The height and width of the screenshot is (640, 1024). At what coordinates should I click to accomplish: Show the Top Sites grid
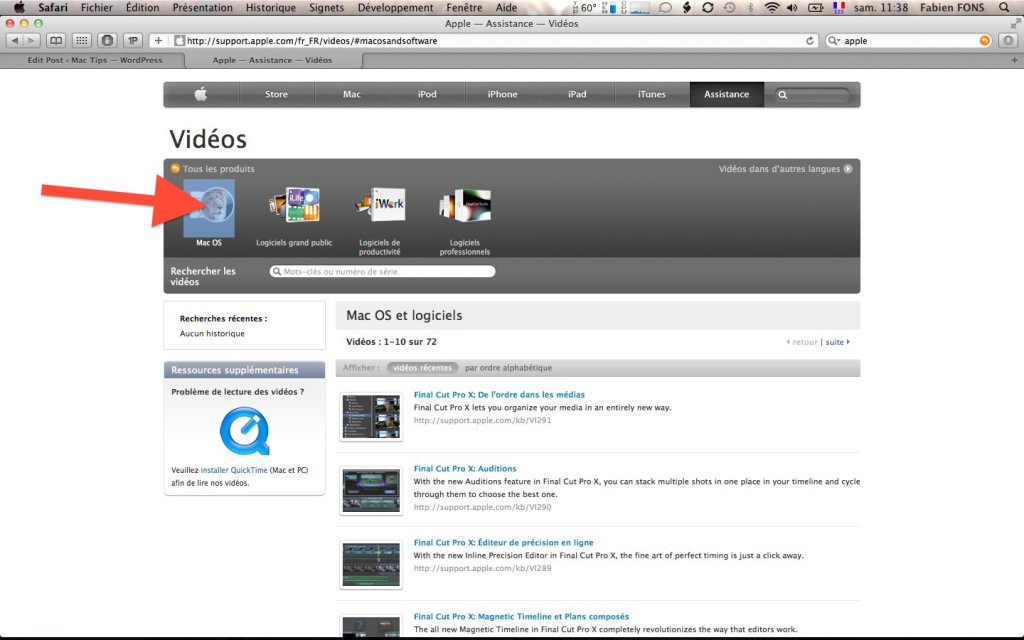pyautogui.click(x=82, y=40)
